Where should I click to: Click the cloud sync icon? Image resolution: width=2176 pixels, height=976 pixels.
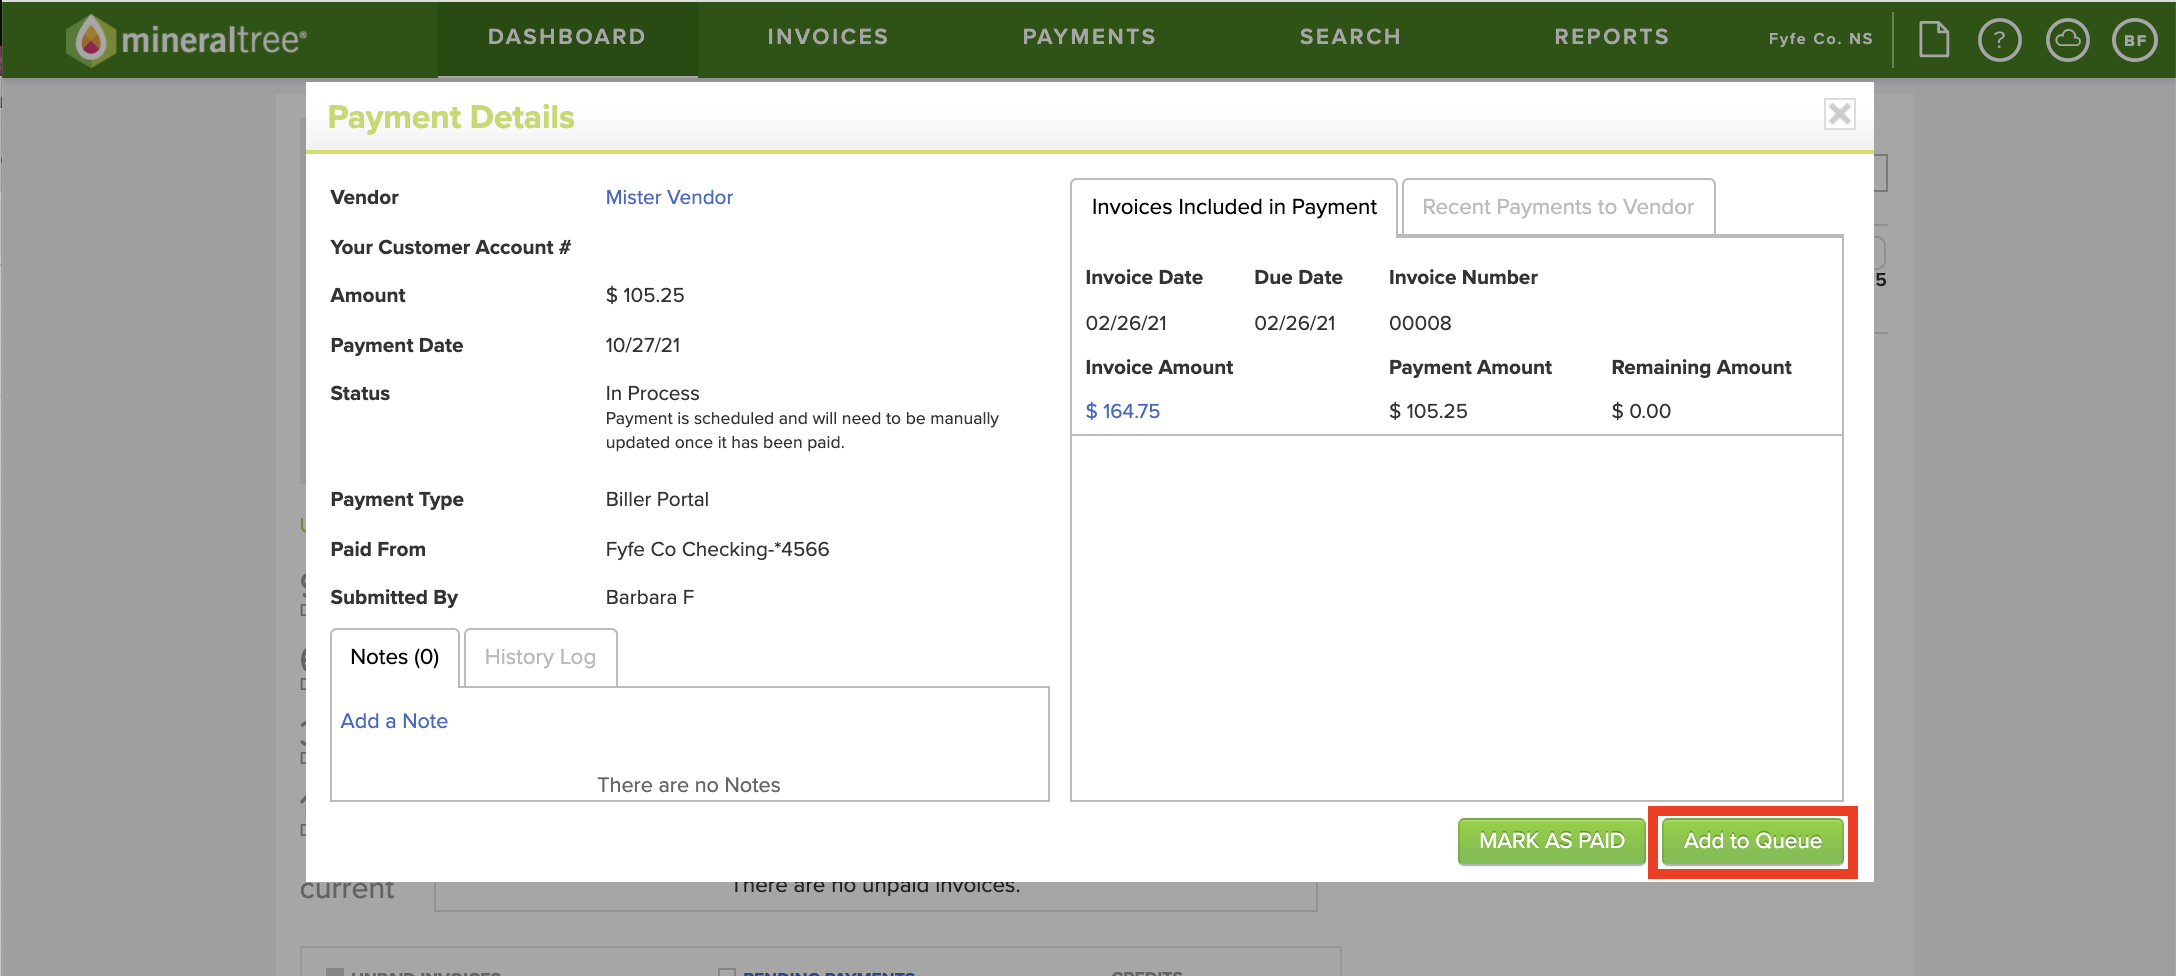click(x=2067, y=40)
